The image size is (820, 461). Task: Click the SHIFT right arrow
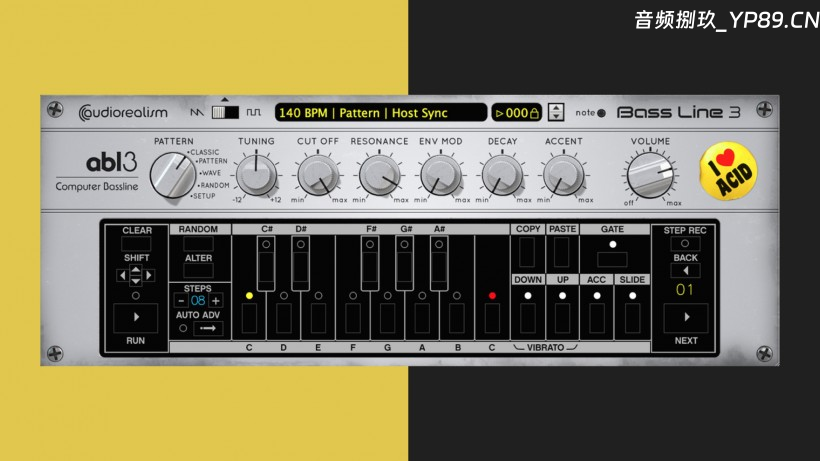pos(150,275)
